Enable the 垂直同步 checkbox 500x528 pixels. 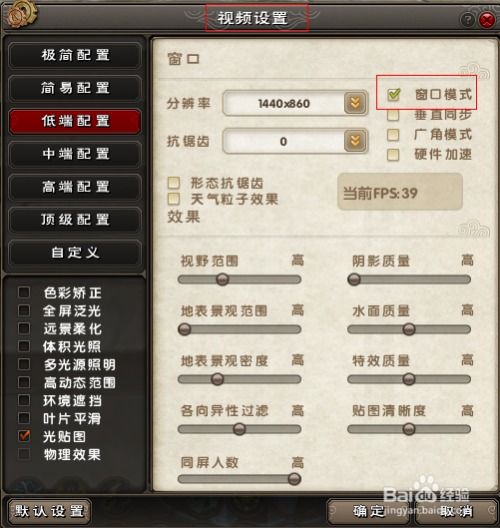click(x=393, y=116)
